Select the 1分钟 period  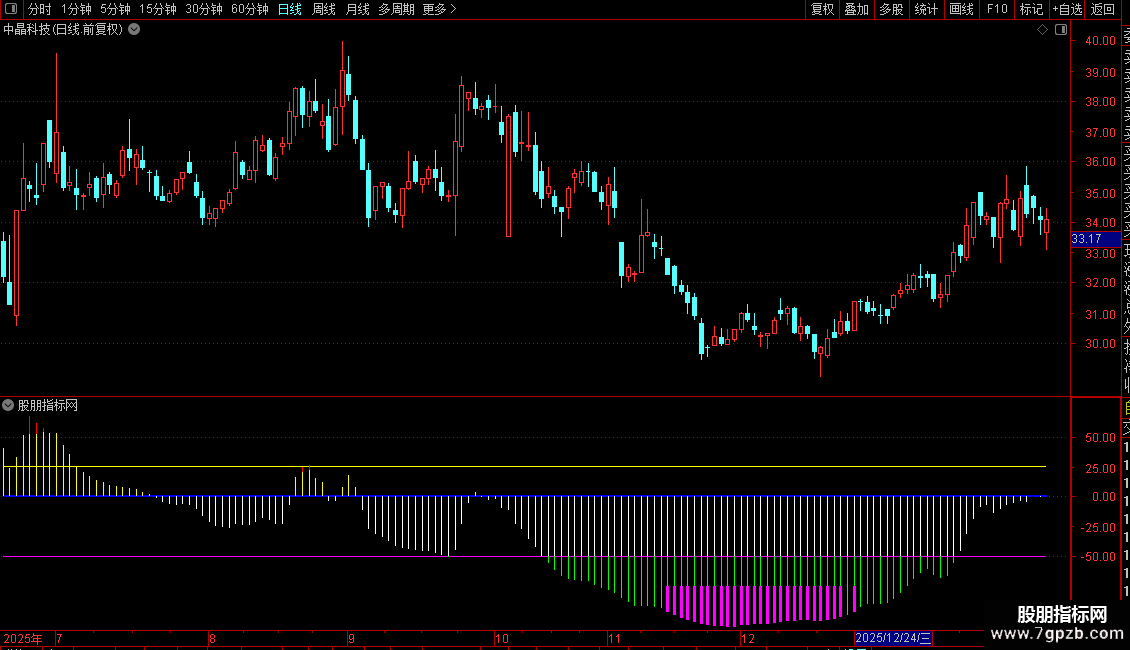pyautogui.click(x=76, y=9)
